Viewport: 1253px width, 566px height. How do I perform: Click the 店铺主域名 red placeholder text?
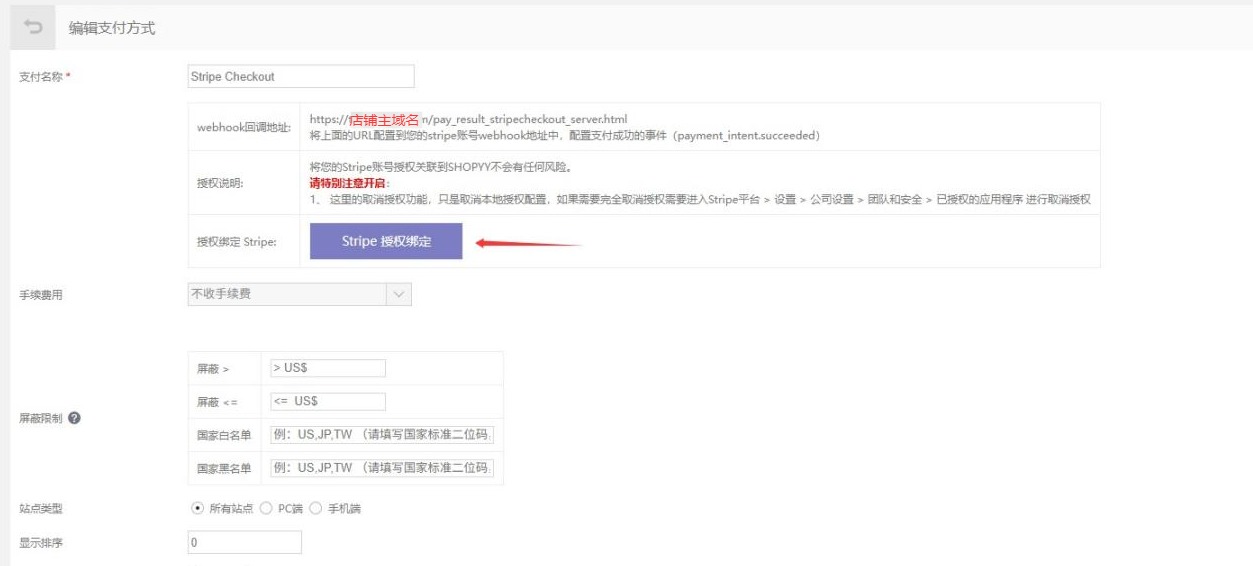pos(385,120)
